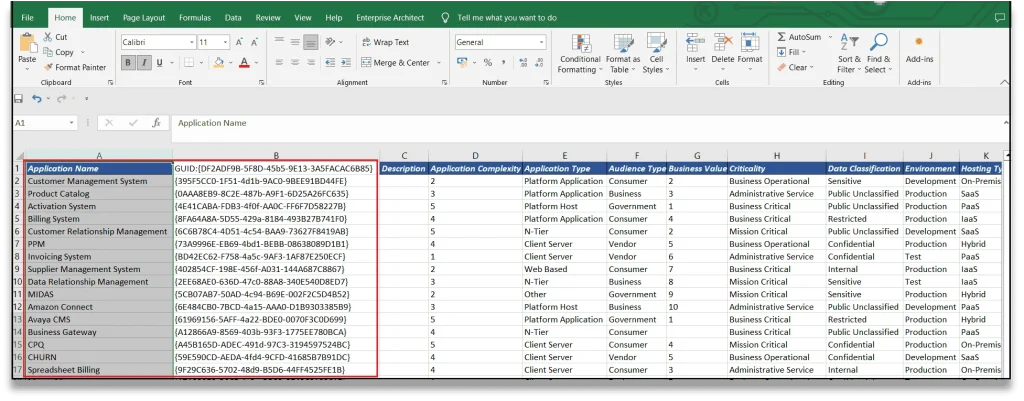
Task: Decrease font size with the smaller A
Action: (x=253, y=42)
